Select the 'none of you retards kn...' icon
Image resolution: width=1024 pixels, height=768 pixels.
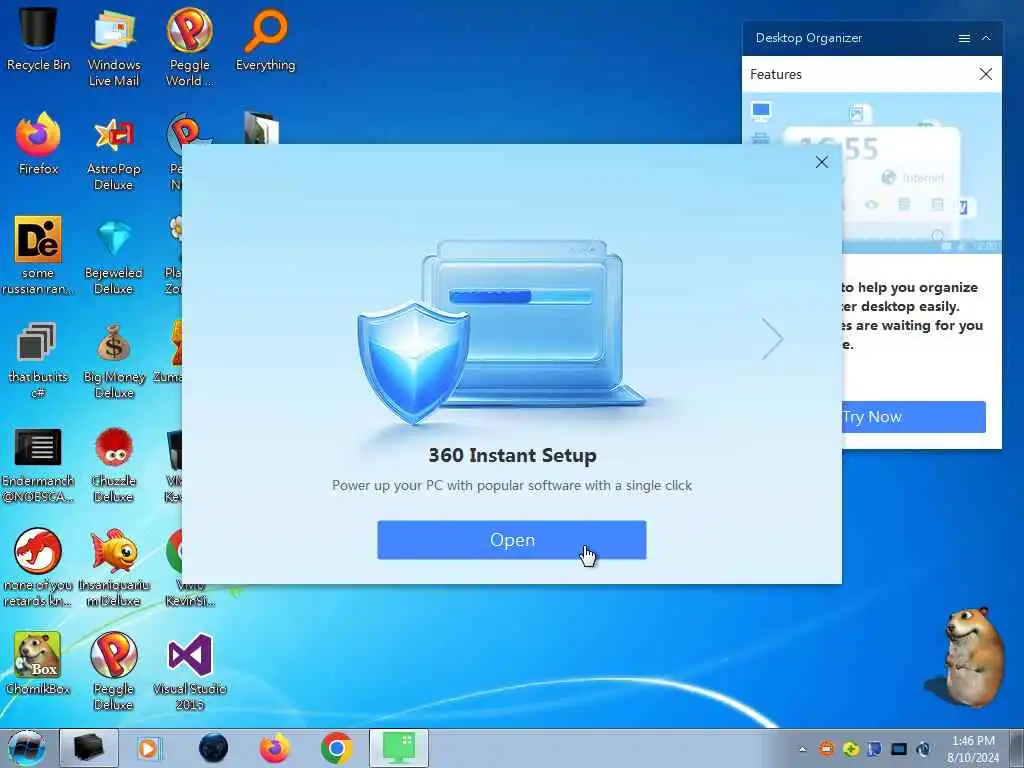click(x=38, y=568)
